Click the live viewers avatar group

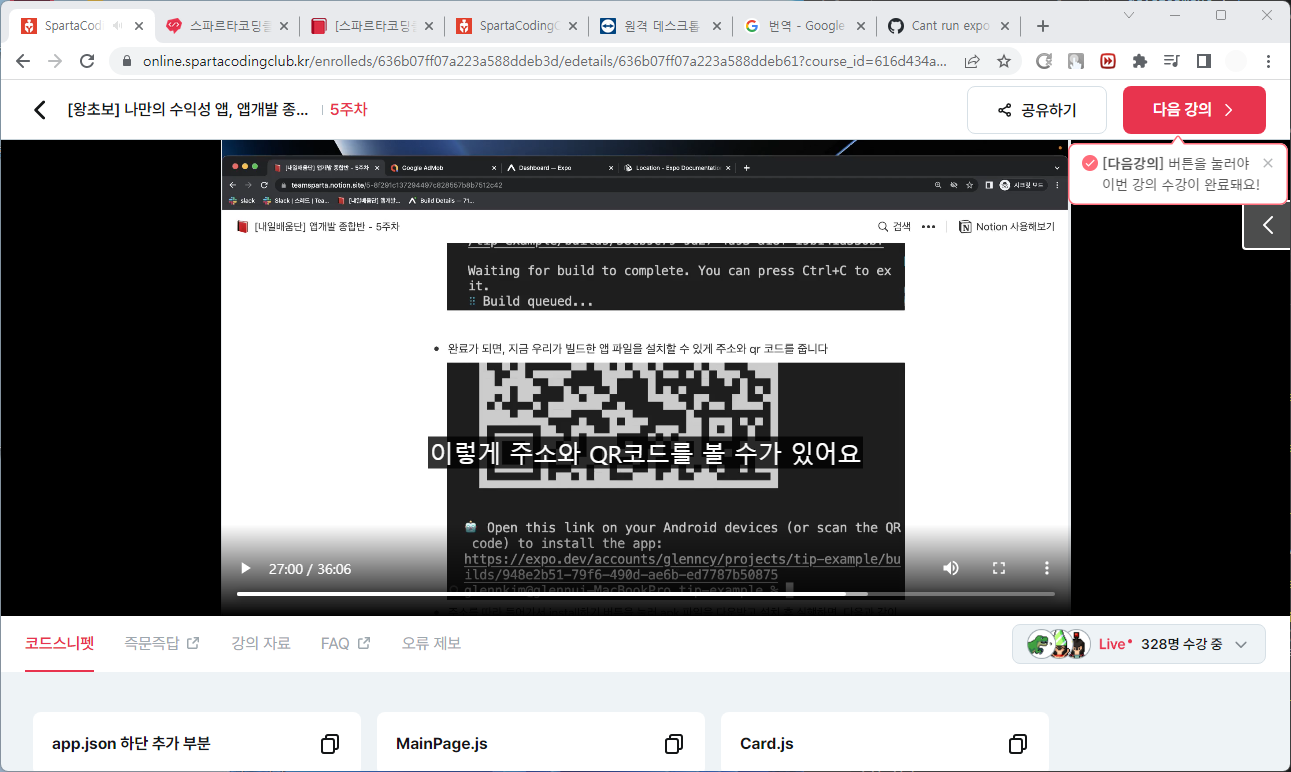point(1058,644)
